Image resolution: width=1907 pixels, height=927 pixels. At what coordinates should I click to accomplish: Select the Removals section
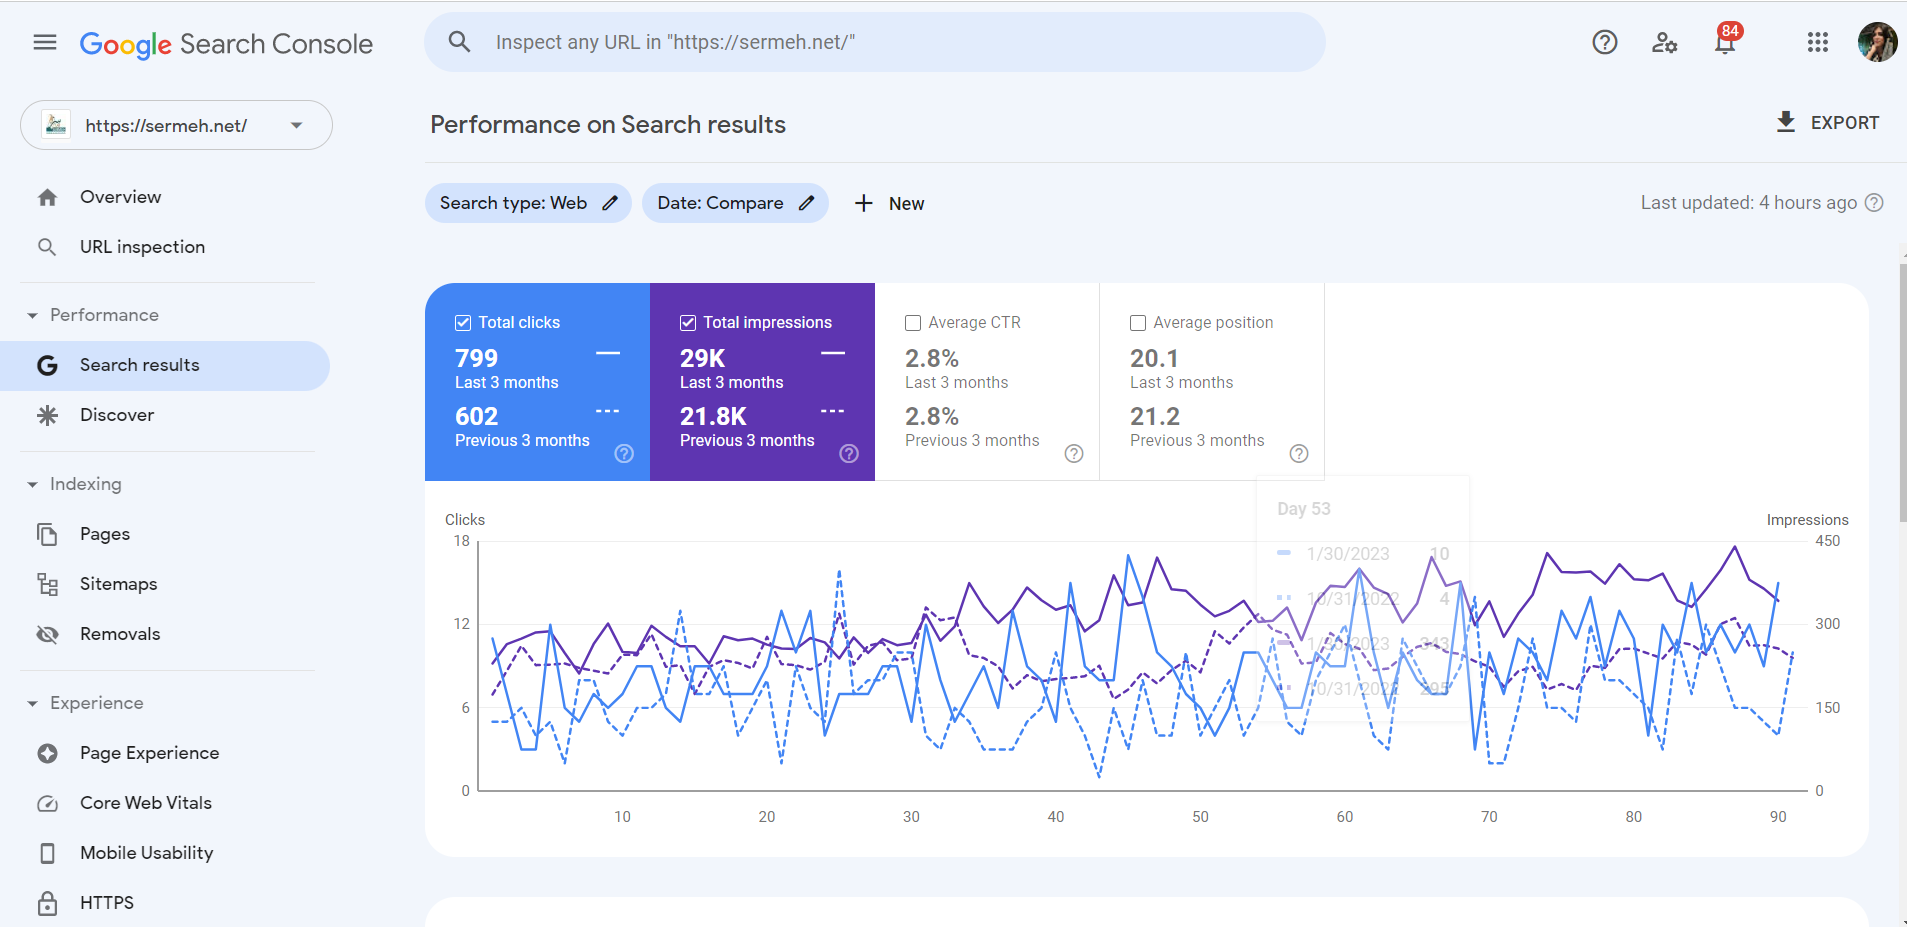(x=120, y=633)
